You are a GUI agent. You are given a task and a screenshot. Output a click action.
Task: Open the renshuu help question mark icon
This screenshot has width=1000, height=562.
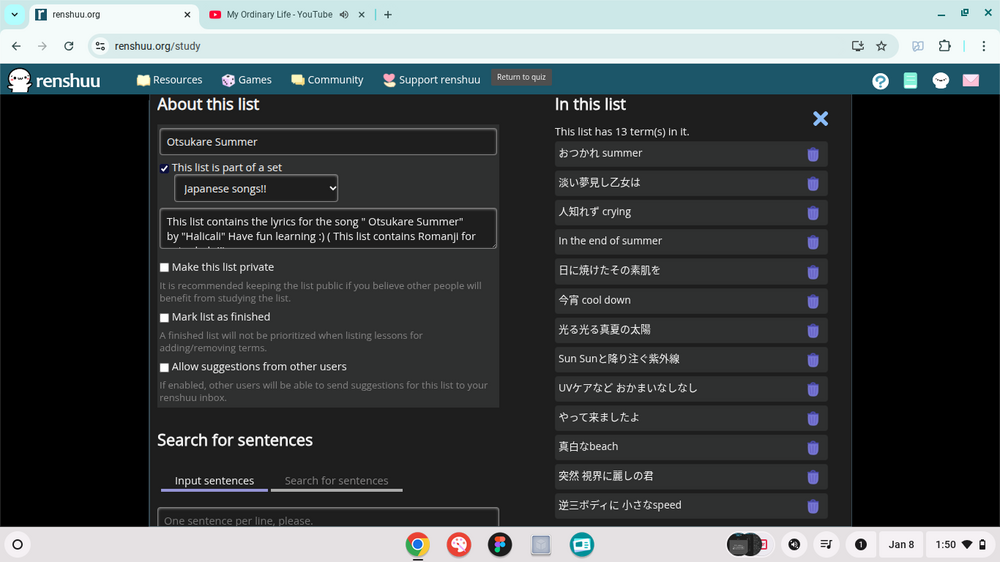click(x=880, y=81)
